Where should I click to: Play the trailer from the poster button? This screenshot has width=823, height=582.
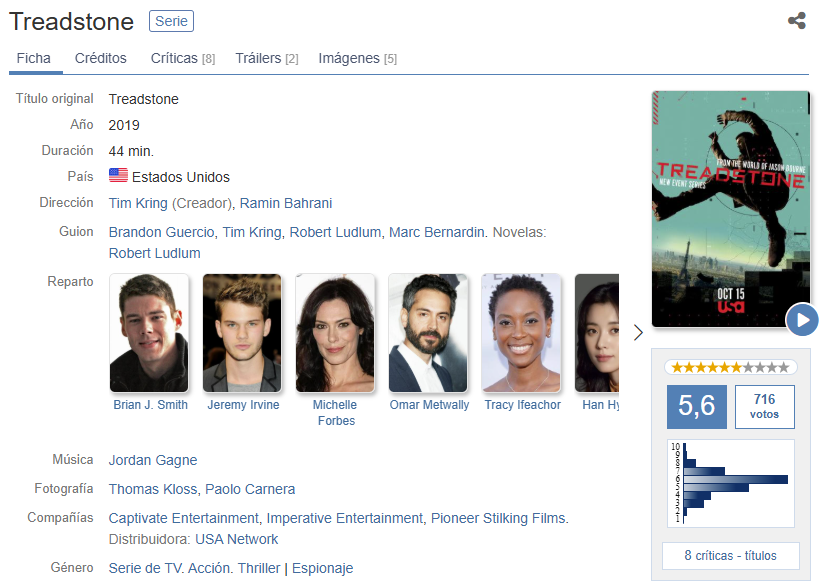(802, 320)
